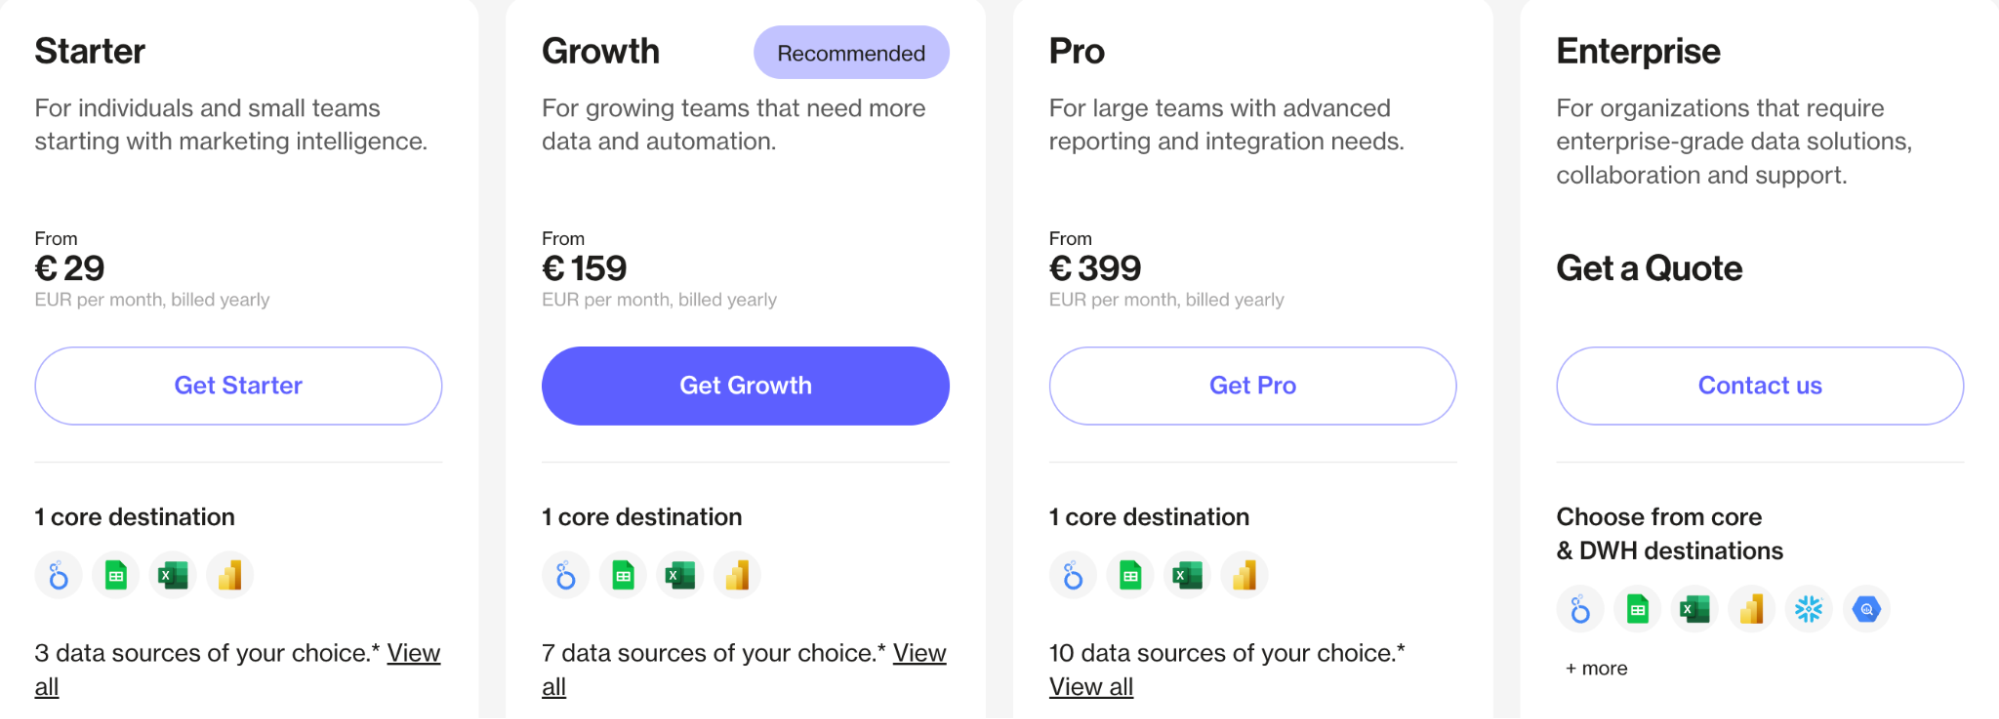Image resolution: width=1999 pixels, height=719 pixels.
Task: Click the Excel icon under Pro plan
Action: click(x=1187, y=575)
